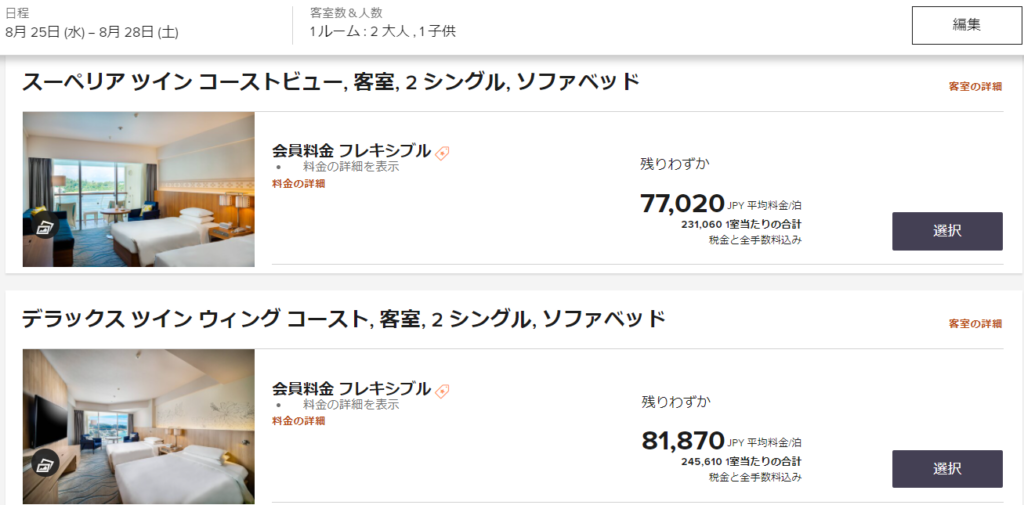
Task: Open 客室の詳細 for Deluxe Twin Wing Coast
Action: [975, 323]
